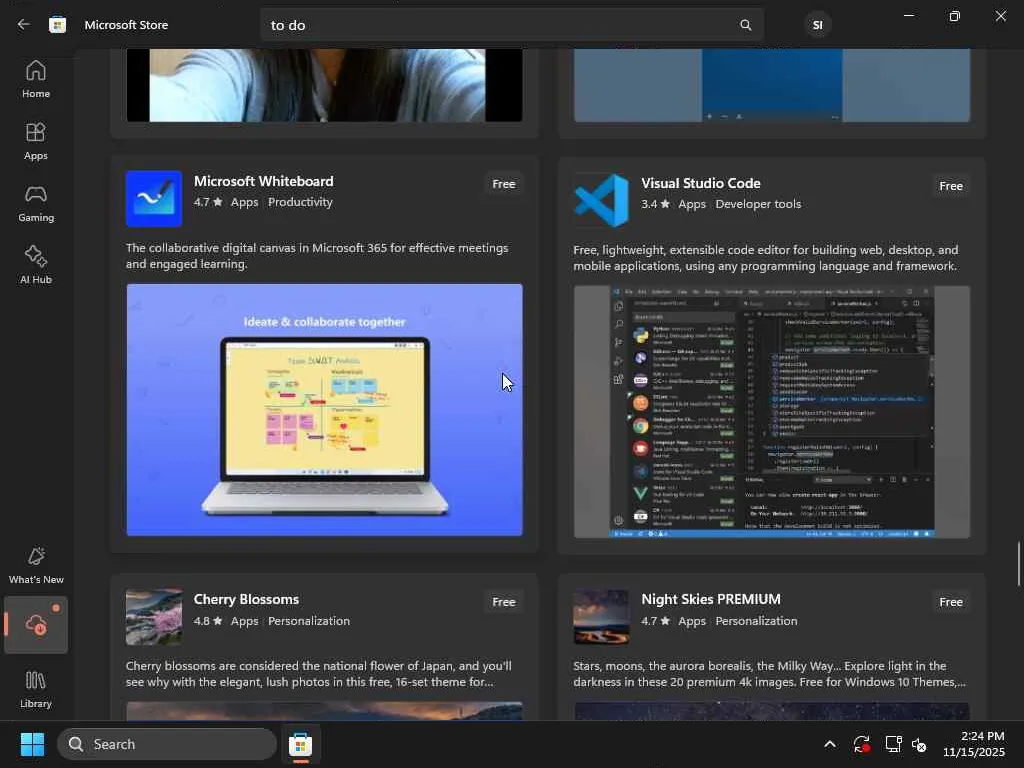This screenshot has height=768, width=1024.
Task: Click the muted volume tray icon
Action: pos(919,744)
